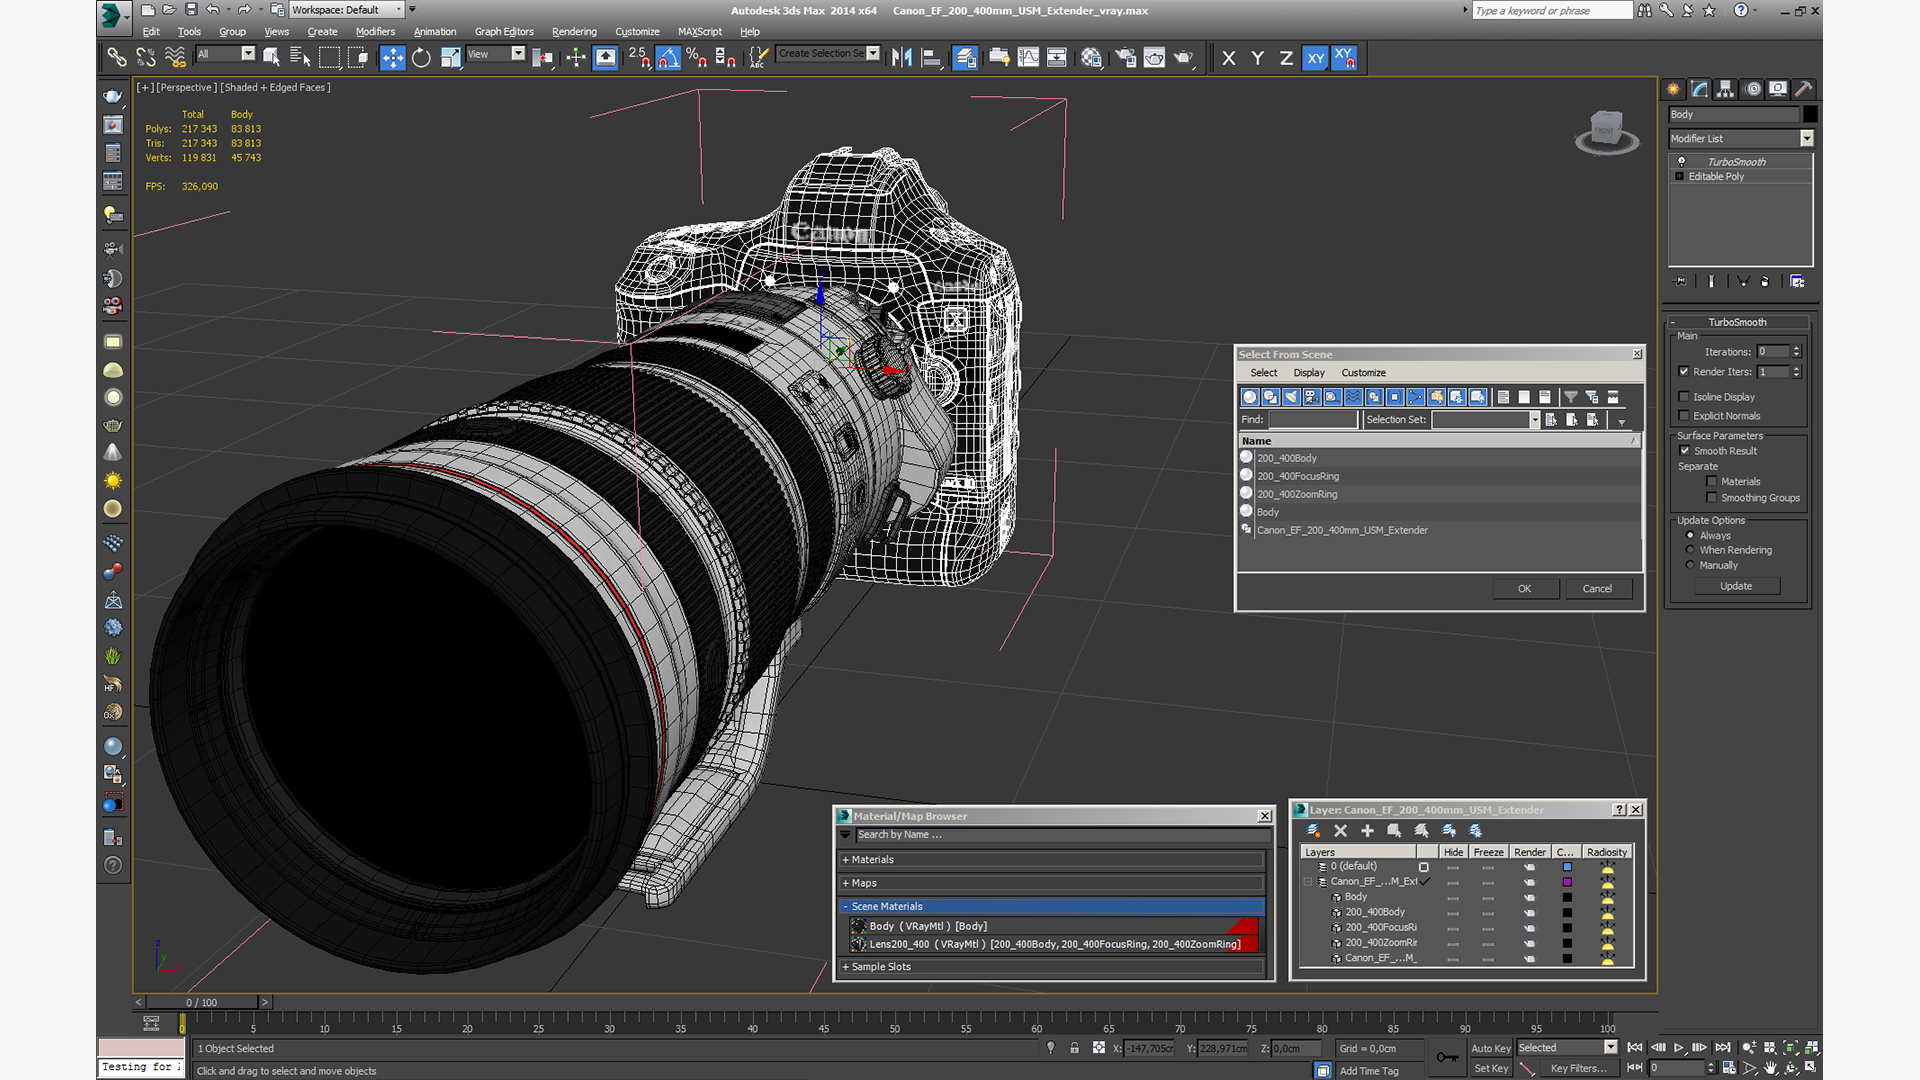Toggle the TurboSmooth modifier lightbulb
The image size is (1920, 1080).
1681,162
